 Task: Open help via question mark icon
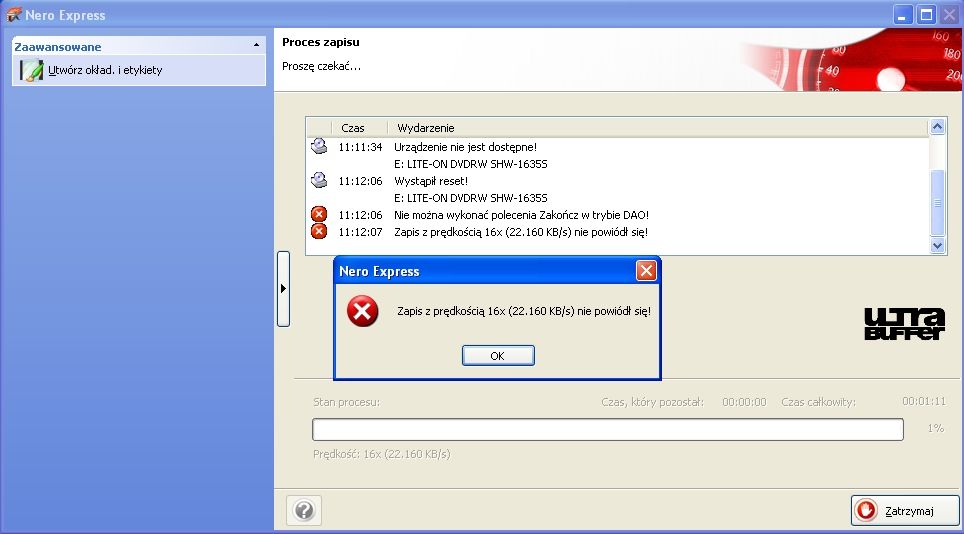tap(304, 510)
